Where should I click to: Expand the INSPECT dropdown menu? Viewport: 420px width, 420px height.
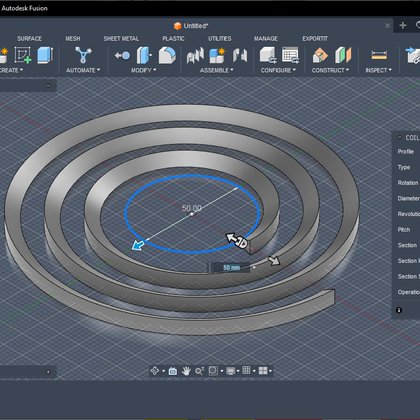[x=378, y=70]
